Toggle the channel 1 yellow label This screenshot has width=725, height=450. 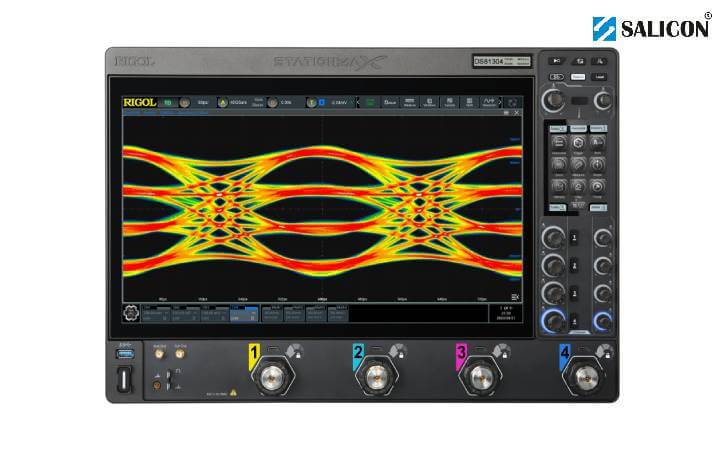[255, 352]
